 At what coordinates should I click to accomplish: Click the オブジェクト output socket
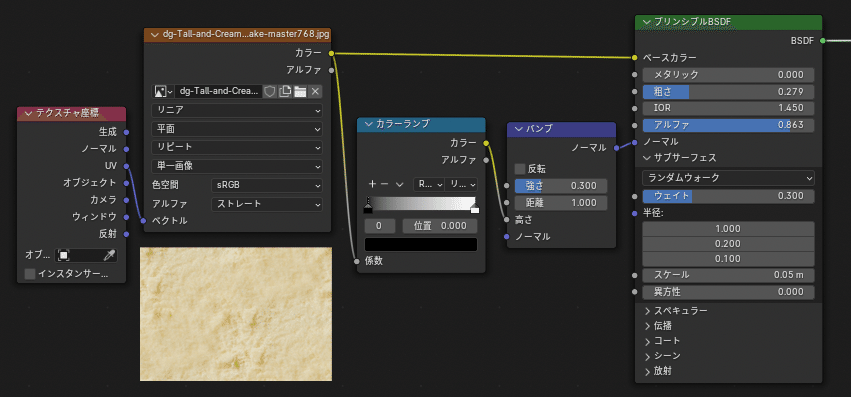pyautogui.click(x=126, y=183)
